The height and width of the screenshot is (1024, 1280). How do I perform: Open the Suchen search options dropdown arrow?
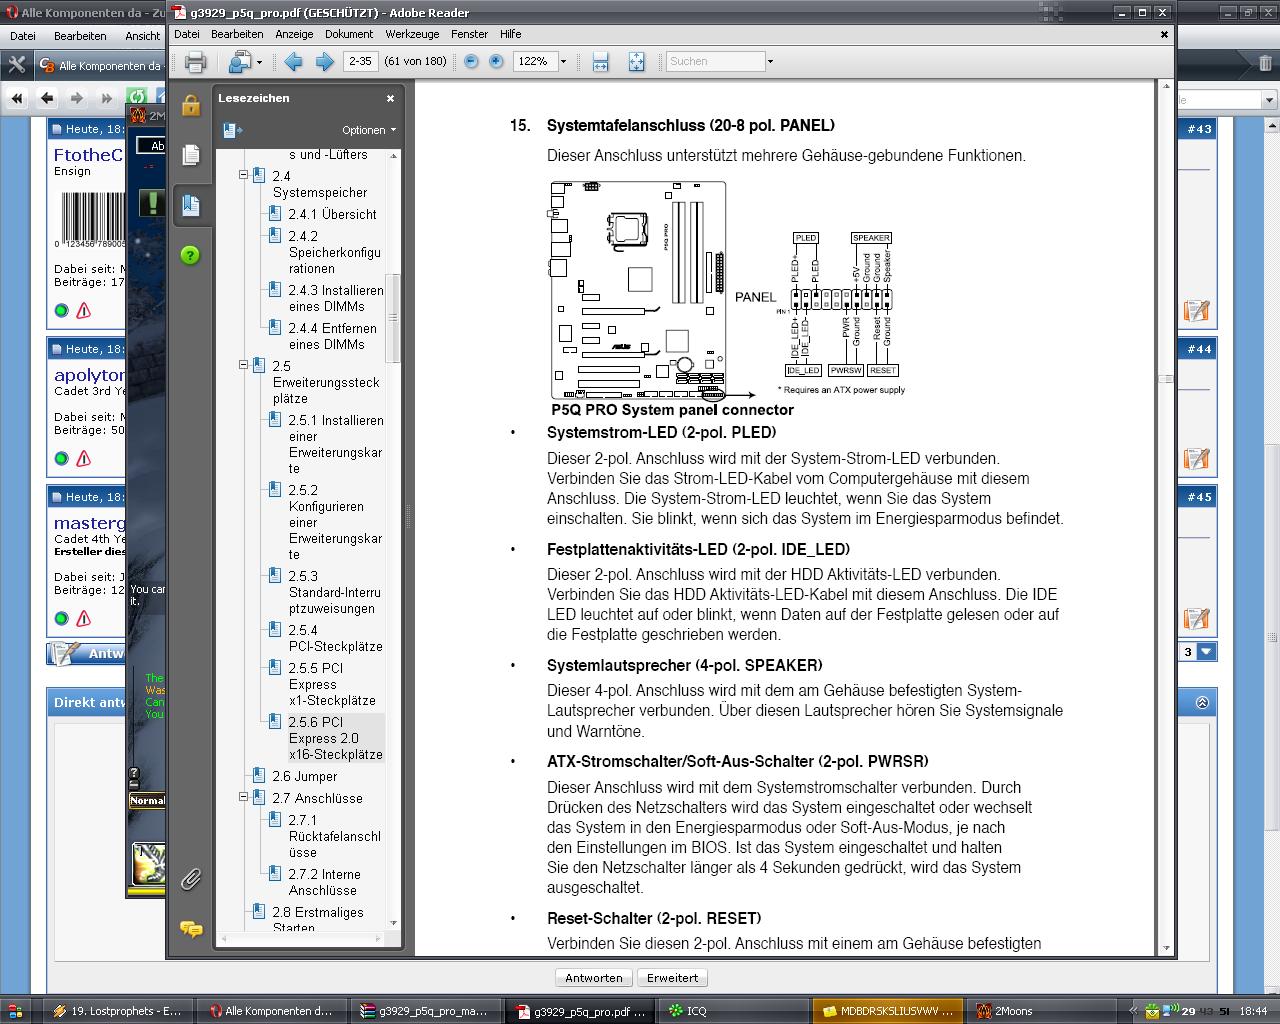point(770,61)
